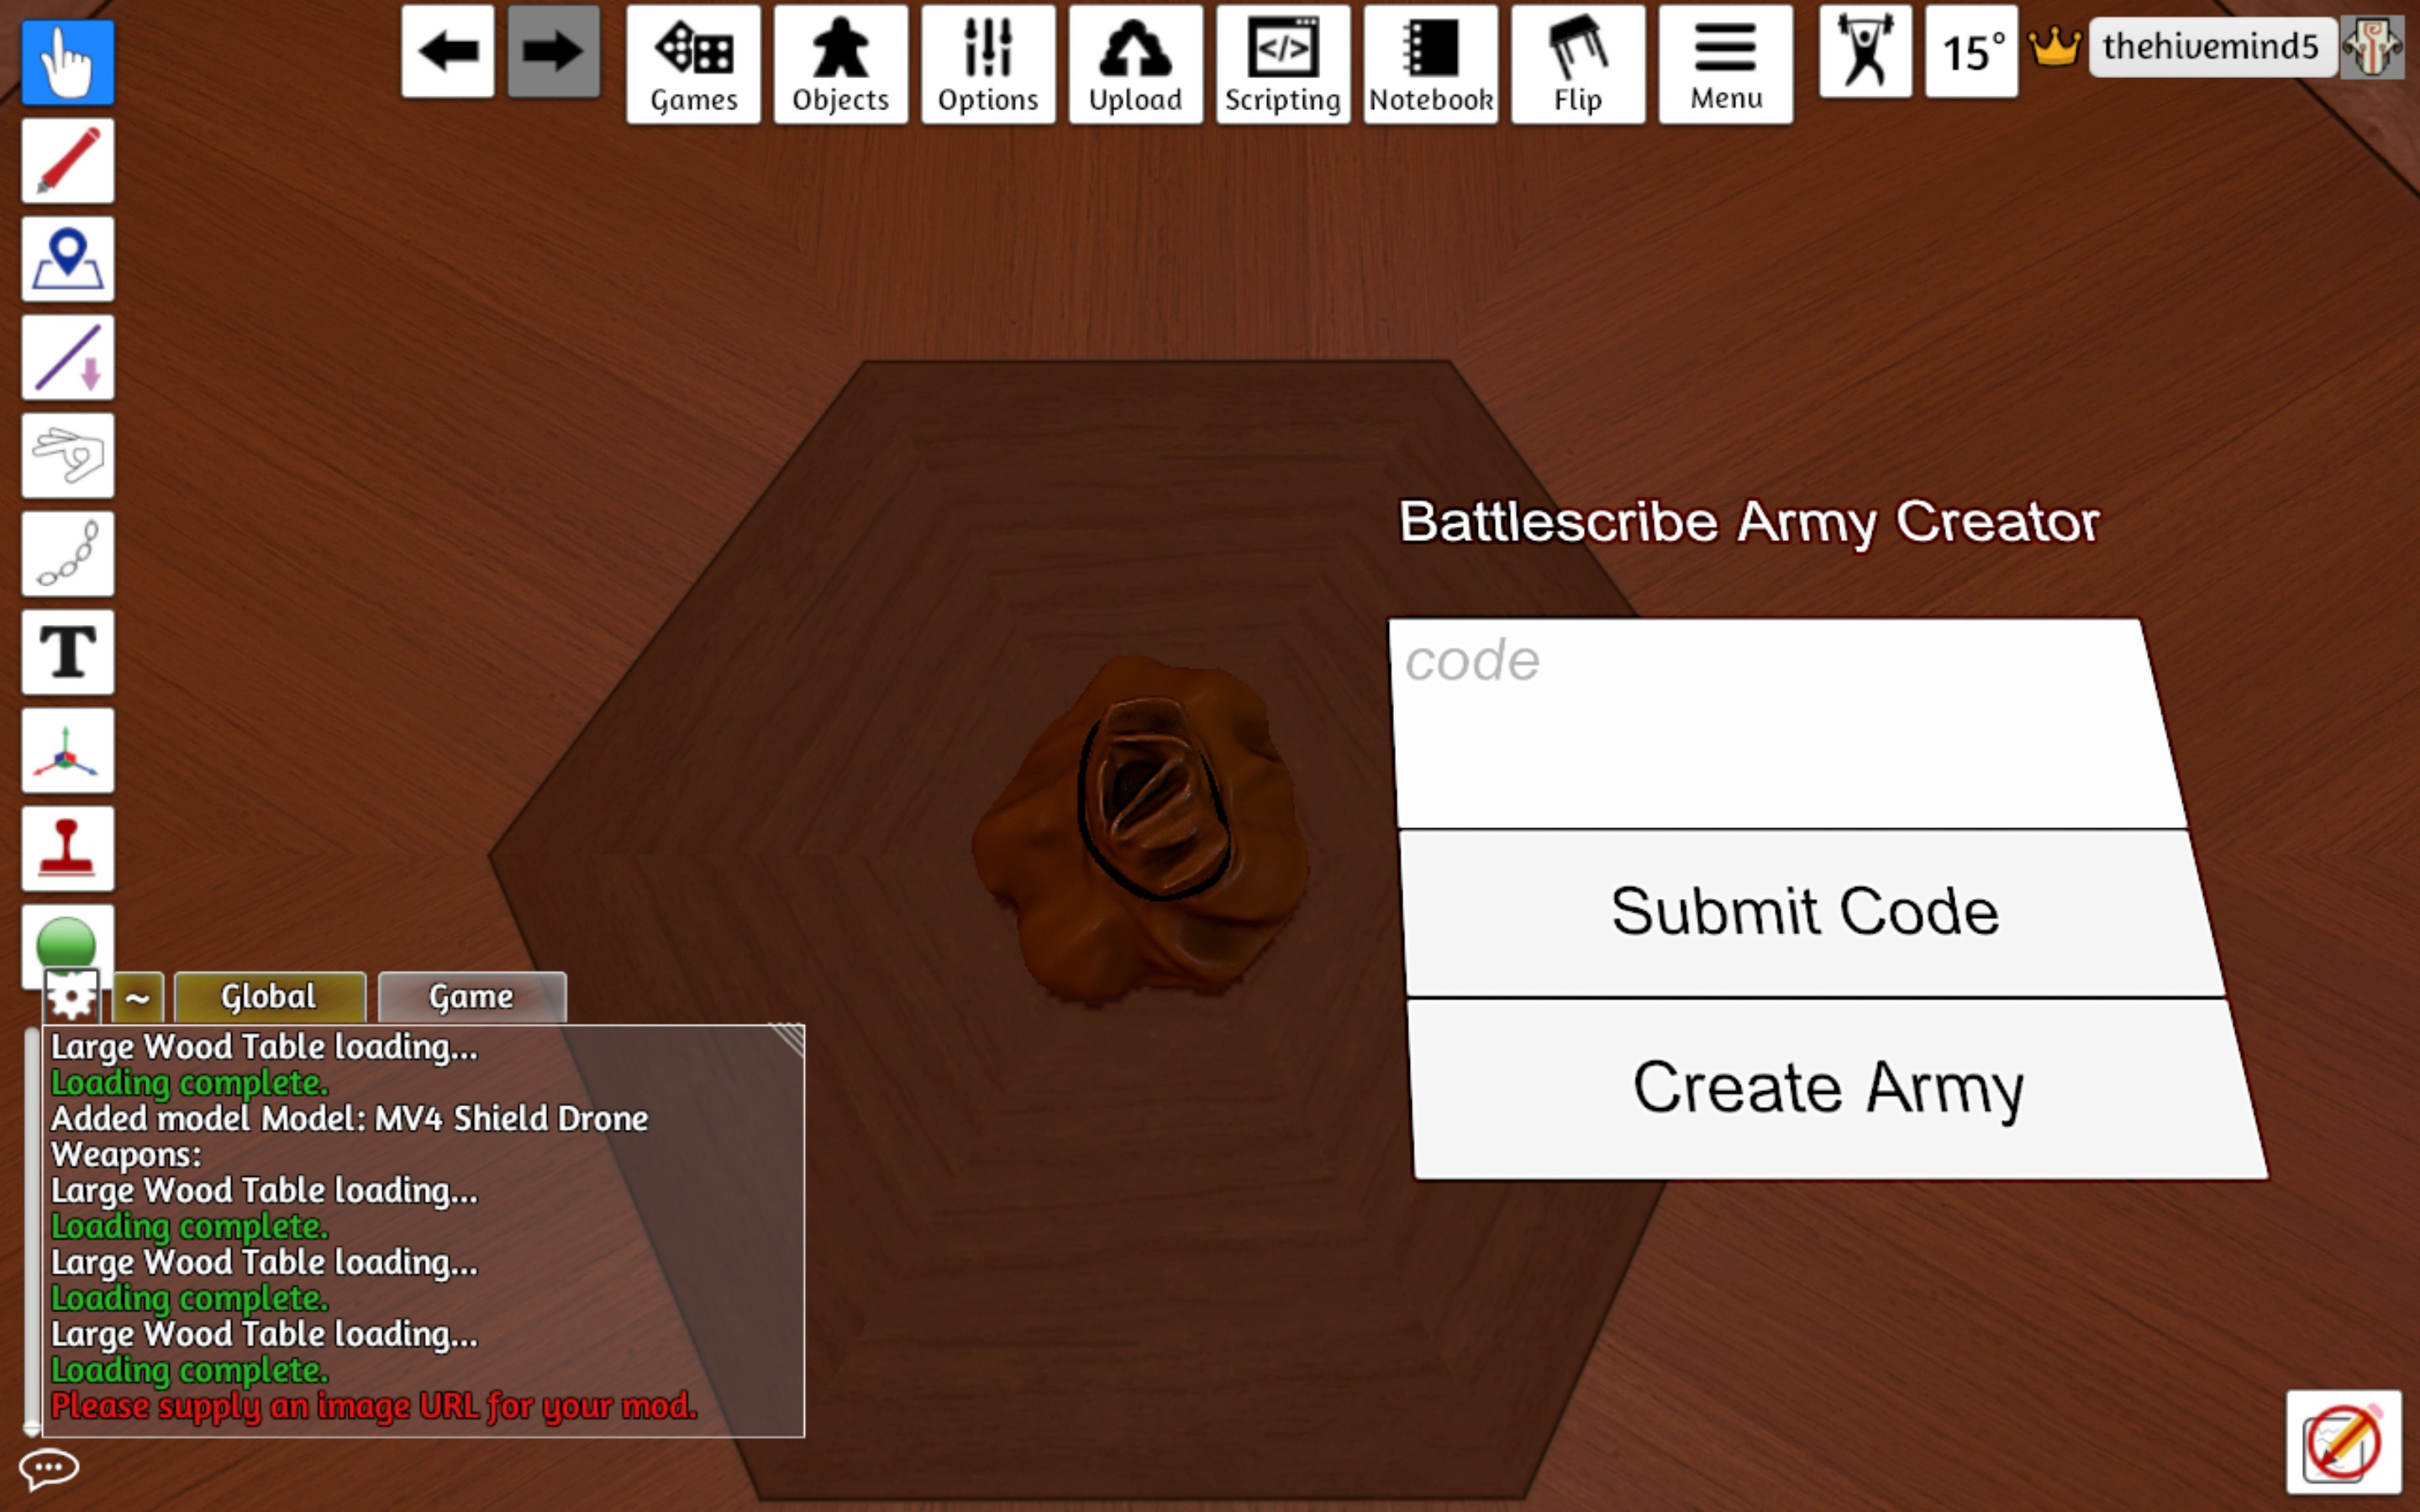
Task: Open chat settings gear
Action: 72,996
